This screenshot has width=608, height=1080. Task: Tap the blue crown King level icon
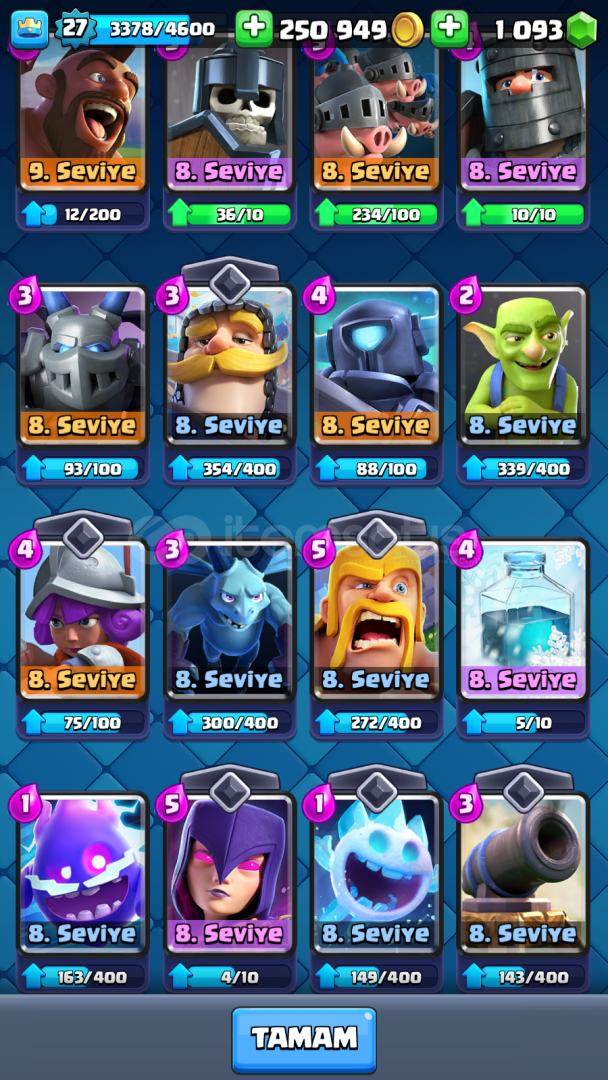pos(30,30)
